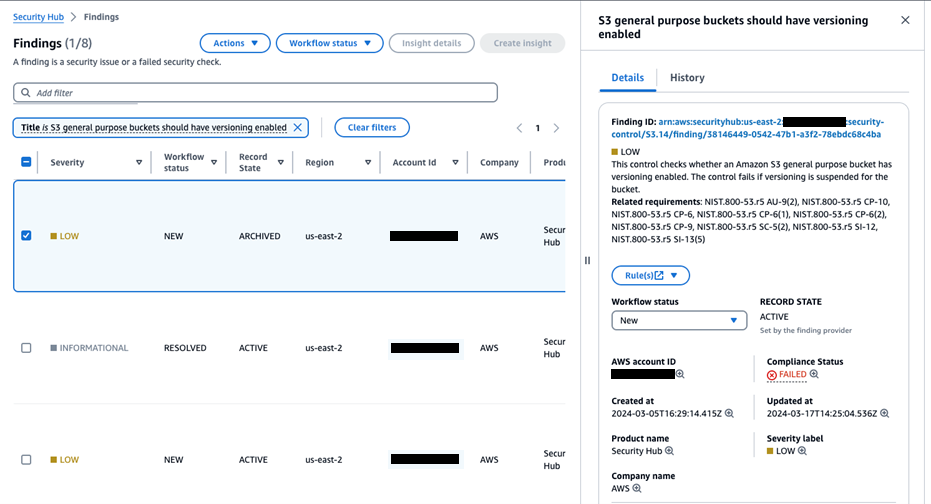This screenshot has height=504, width=931.
Task: Sort by Record State column arrow
Action: (x=281, y=162)
